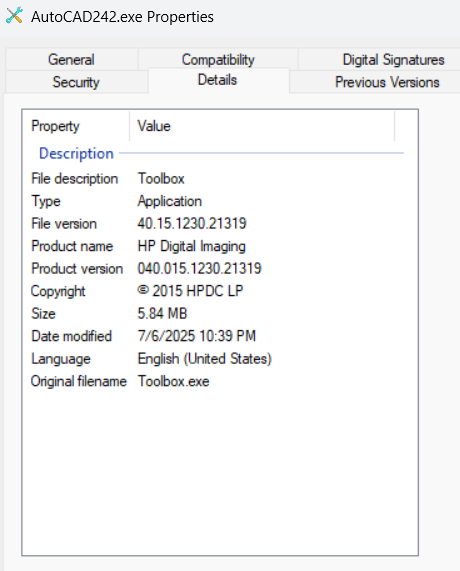The image size is (460, 571).
Task: Click the toolbox icon in title bar
Action: tap(15, 16)
